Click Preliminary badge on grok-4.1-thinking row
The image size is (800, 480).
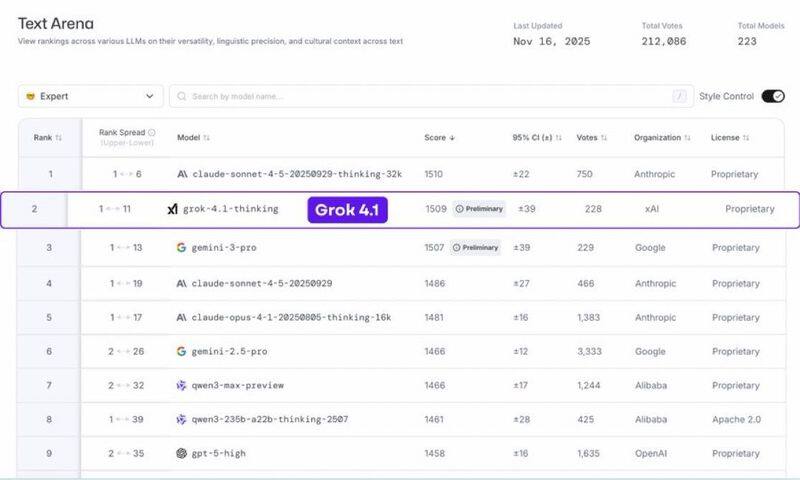[479, 209]
